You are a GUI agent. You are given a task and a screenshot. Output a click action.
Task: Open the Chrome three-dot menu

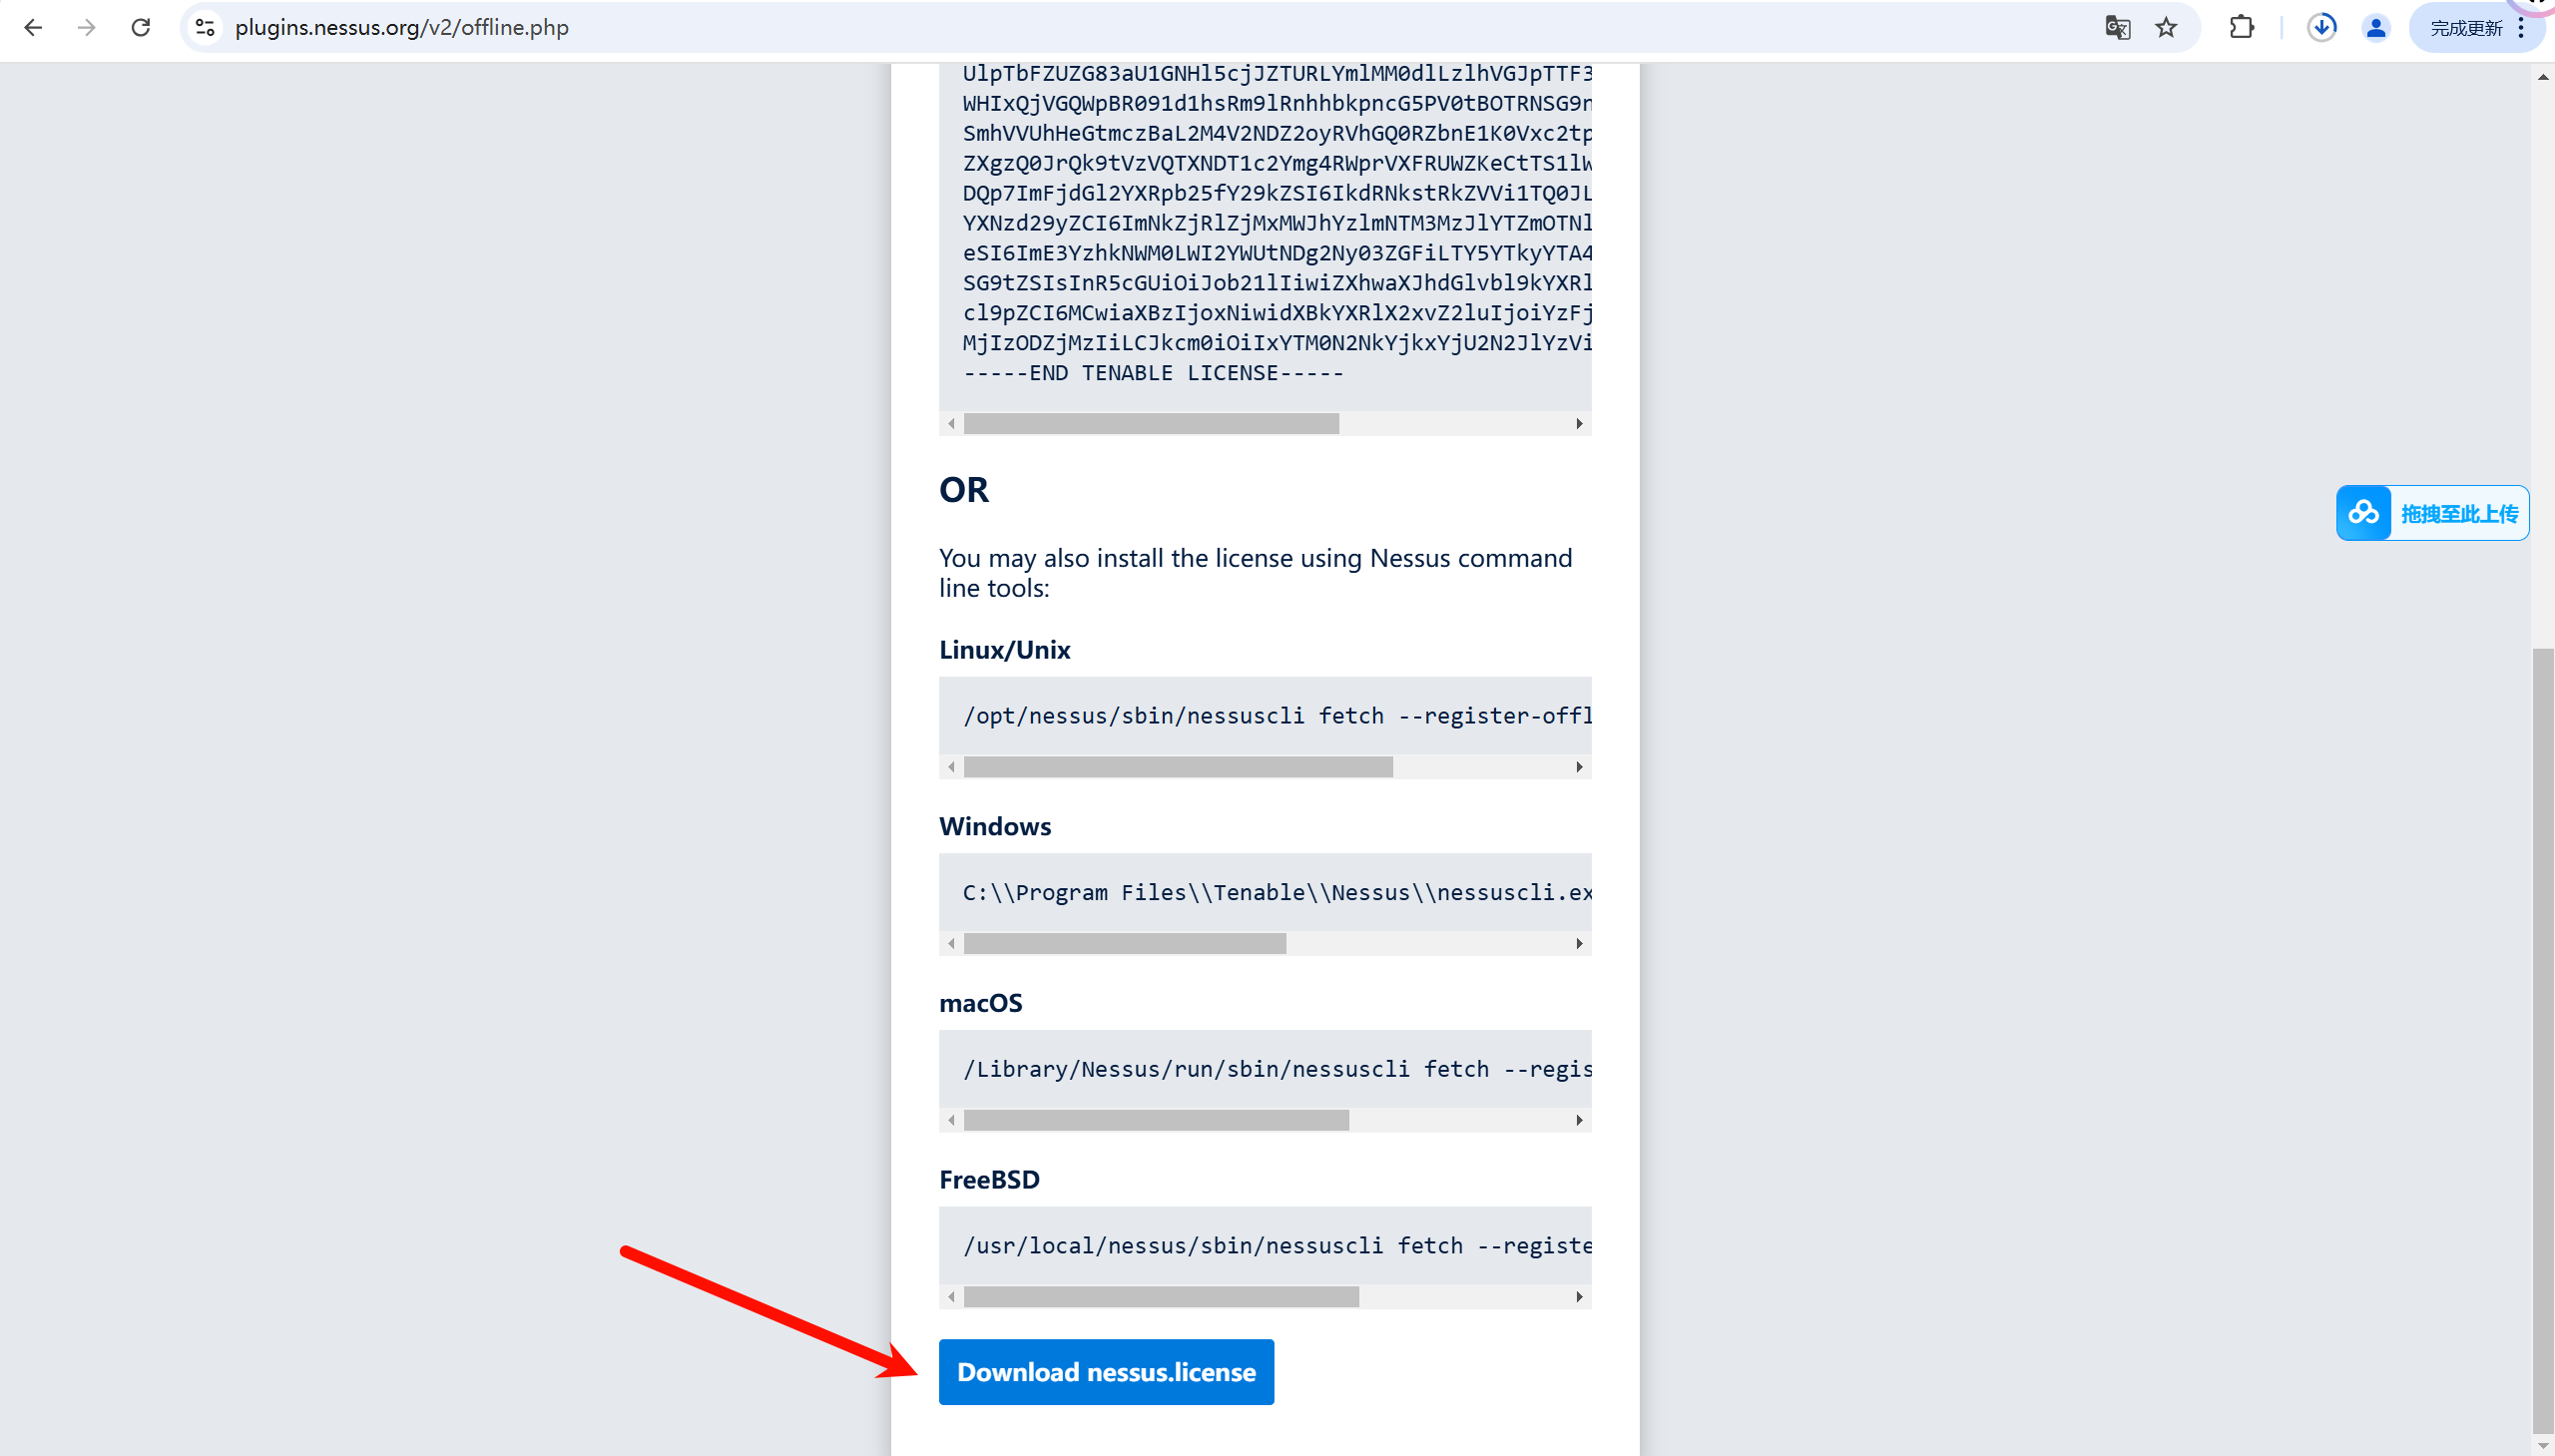(x=2521, y=27)
